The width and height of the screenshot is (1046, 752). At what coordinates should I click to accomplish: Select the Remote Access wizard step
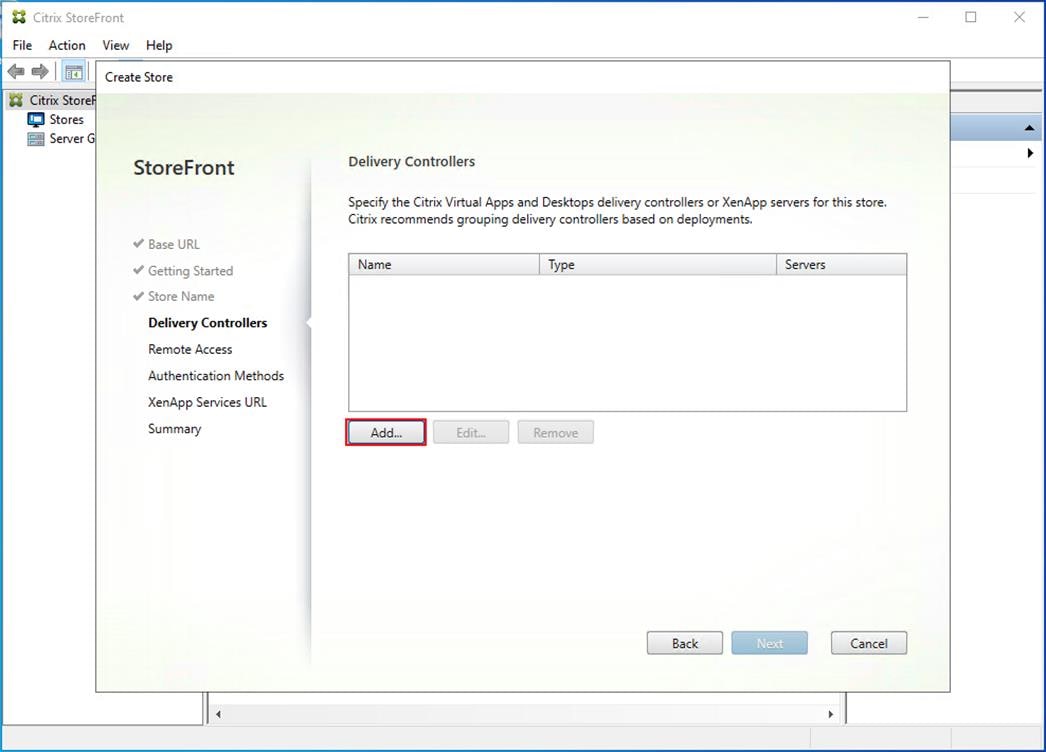pos(190,350)
